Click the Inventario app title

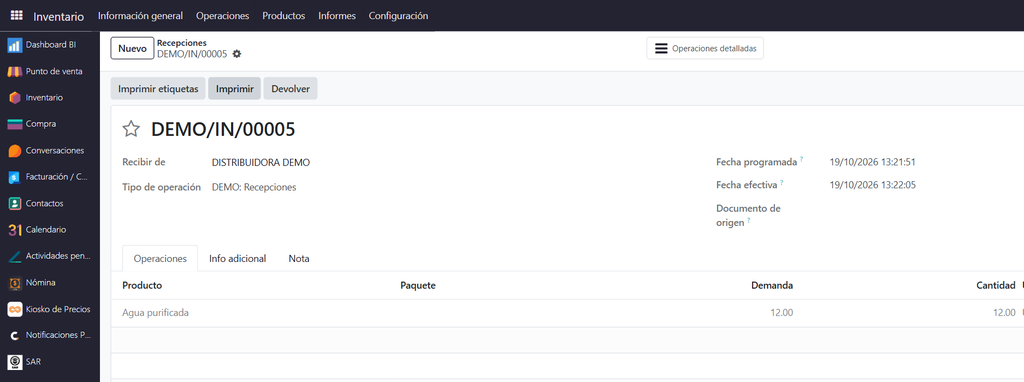coord(59,16)
